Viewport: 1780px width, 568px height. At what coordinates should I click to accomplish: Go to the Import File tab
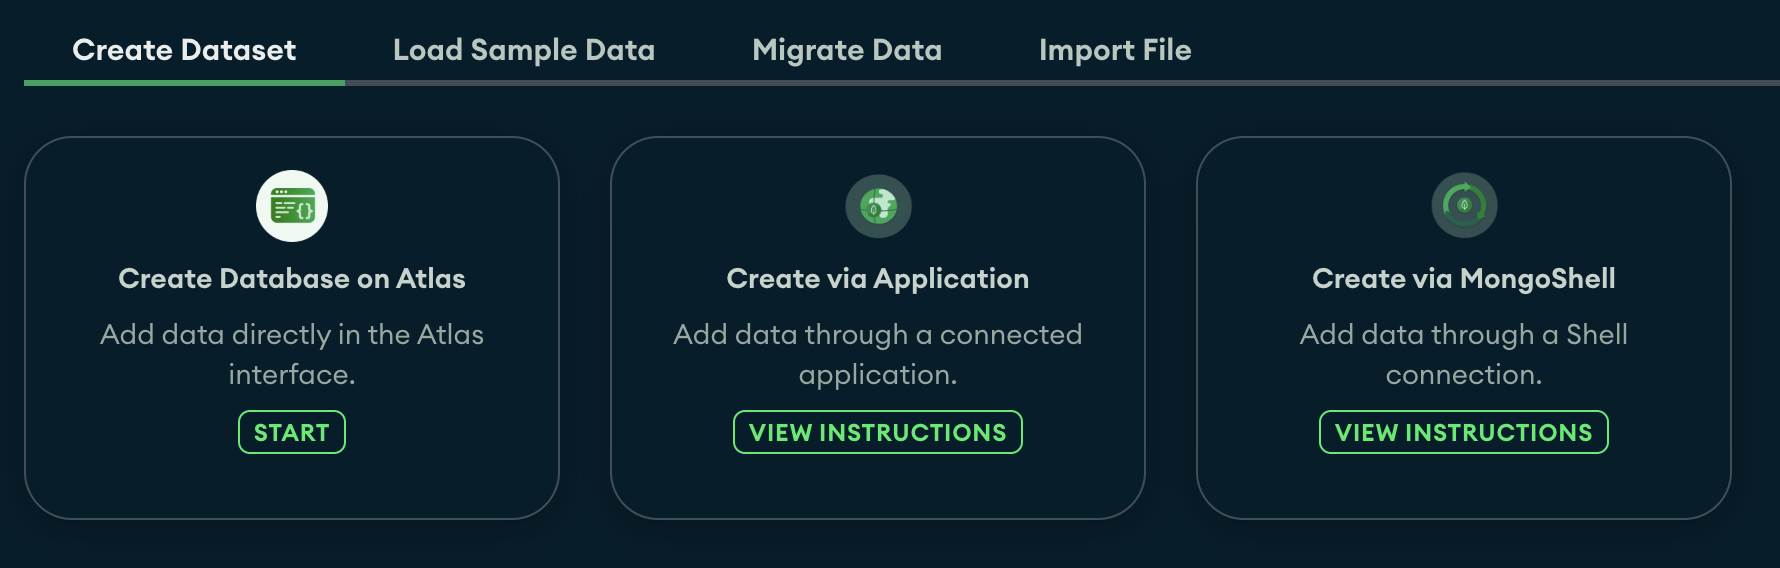(x=1115, y=50)
